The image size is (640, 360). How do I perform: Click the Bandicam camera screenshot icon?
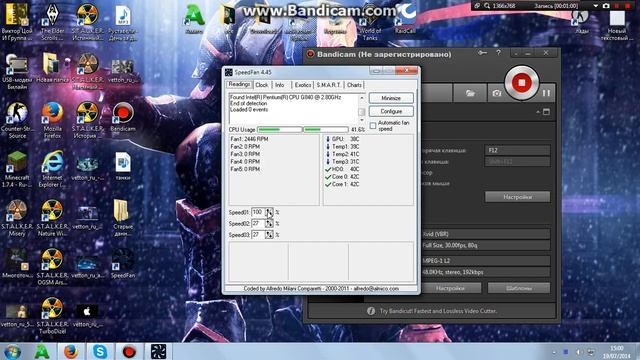[x=496, y=93]
